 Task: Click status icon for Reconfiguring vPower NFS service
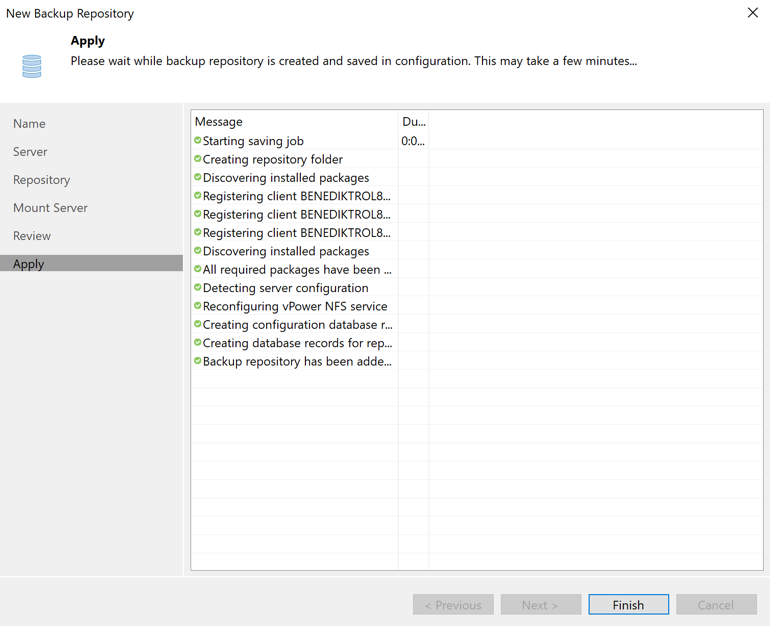tap(198, 306)
